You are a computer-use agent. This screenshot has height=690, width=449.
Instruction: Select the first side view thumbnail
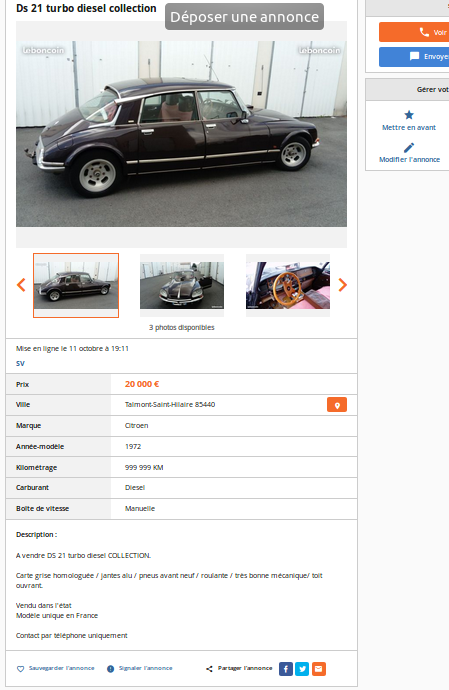click(76, 286)
